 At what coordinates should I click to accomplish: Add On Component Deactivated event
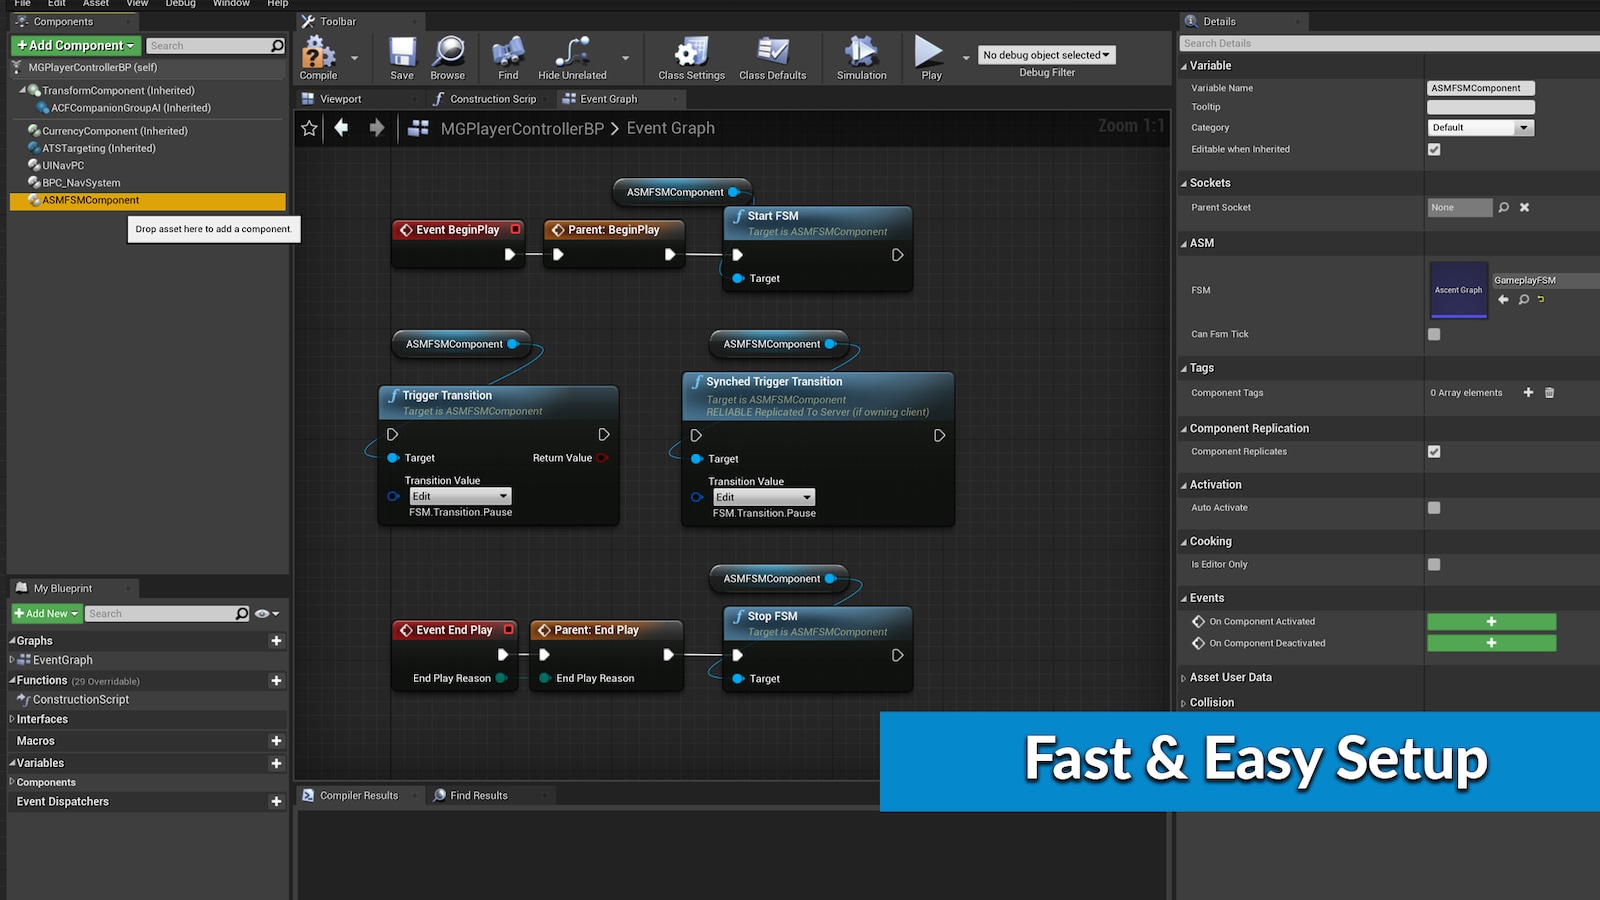click(1491, 643)
